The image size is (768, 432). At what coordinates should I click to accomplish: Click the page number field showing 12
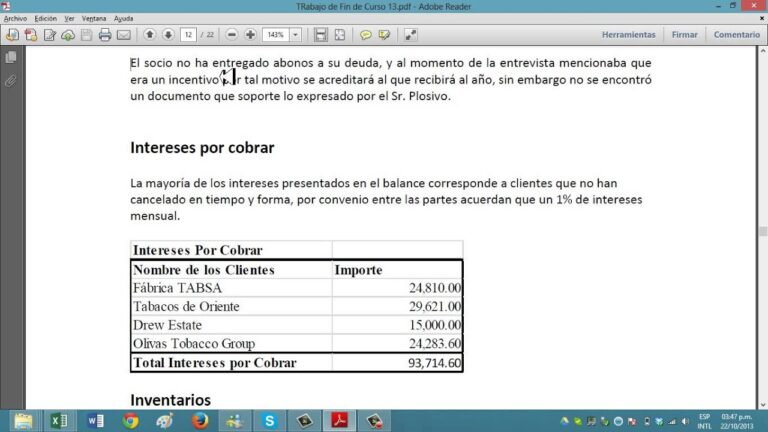(188, 35)
